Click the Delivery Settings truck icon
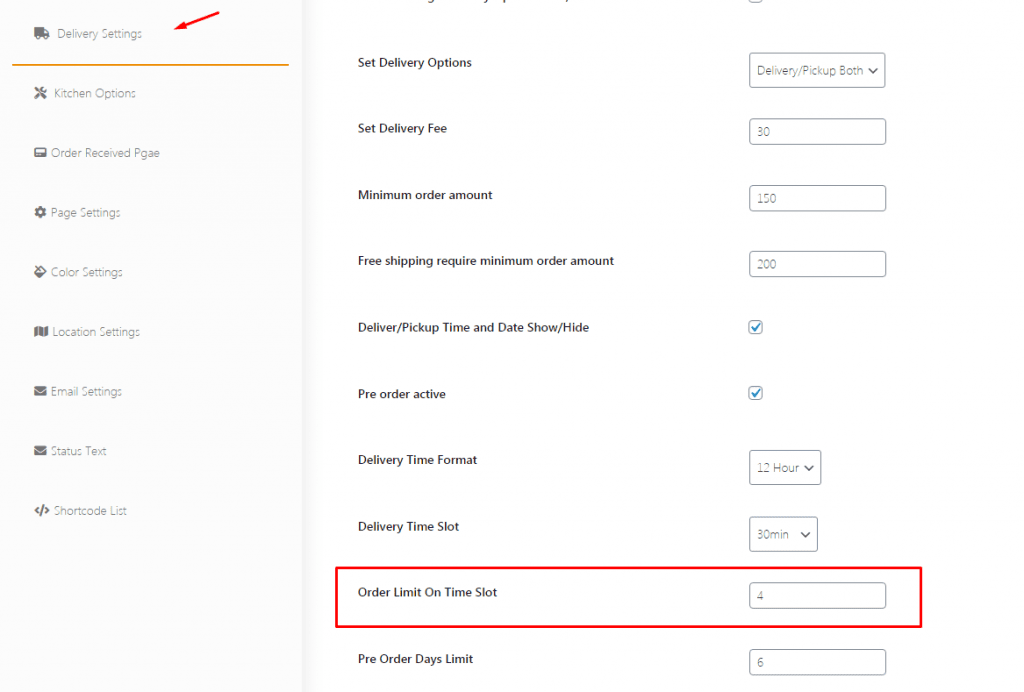 click(x=42, y=33)
